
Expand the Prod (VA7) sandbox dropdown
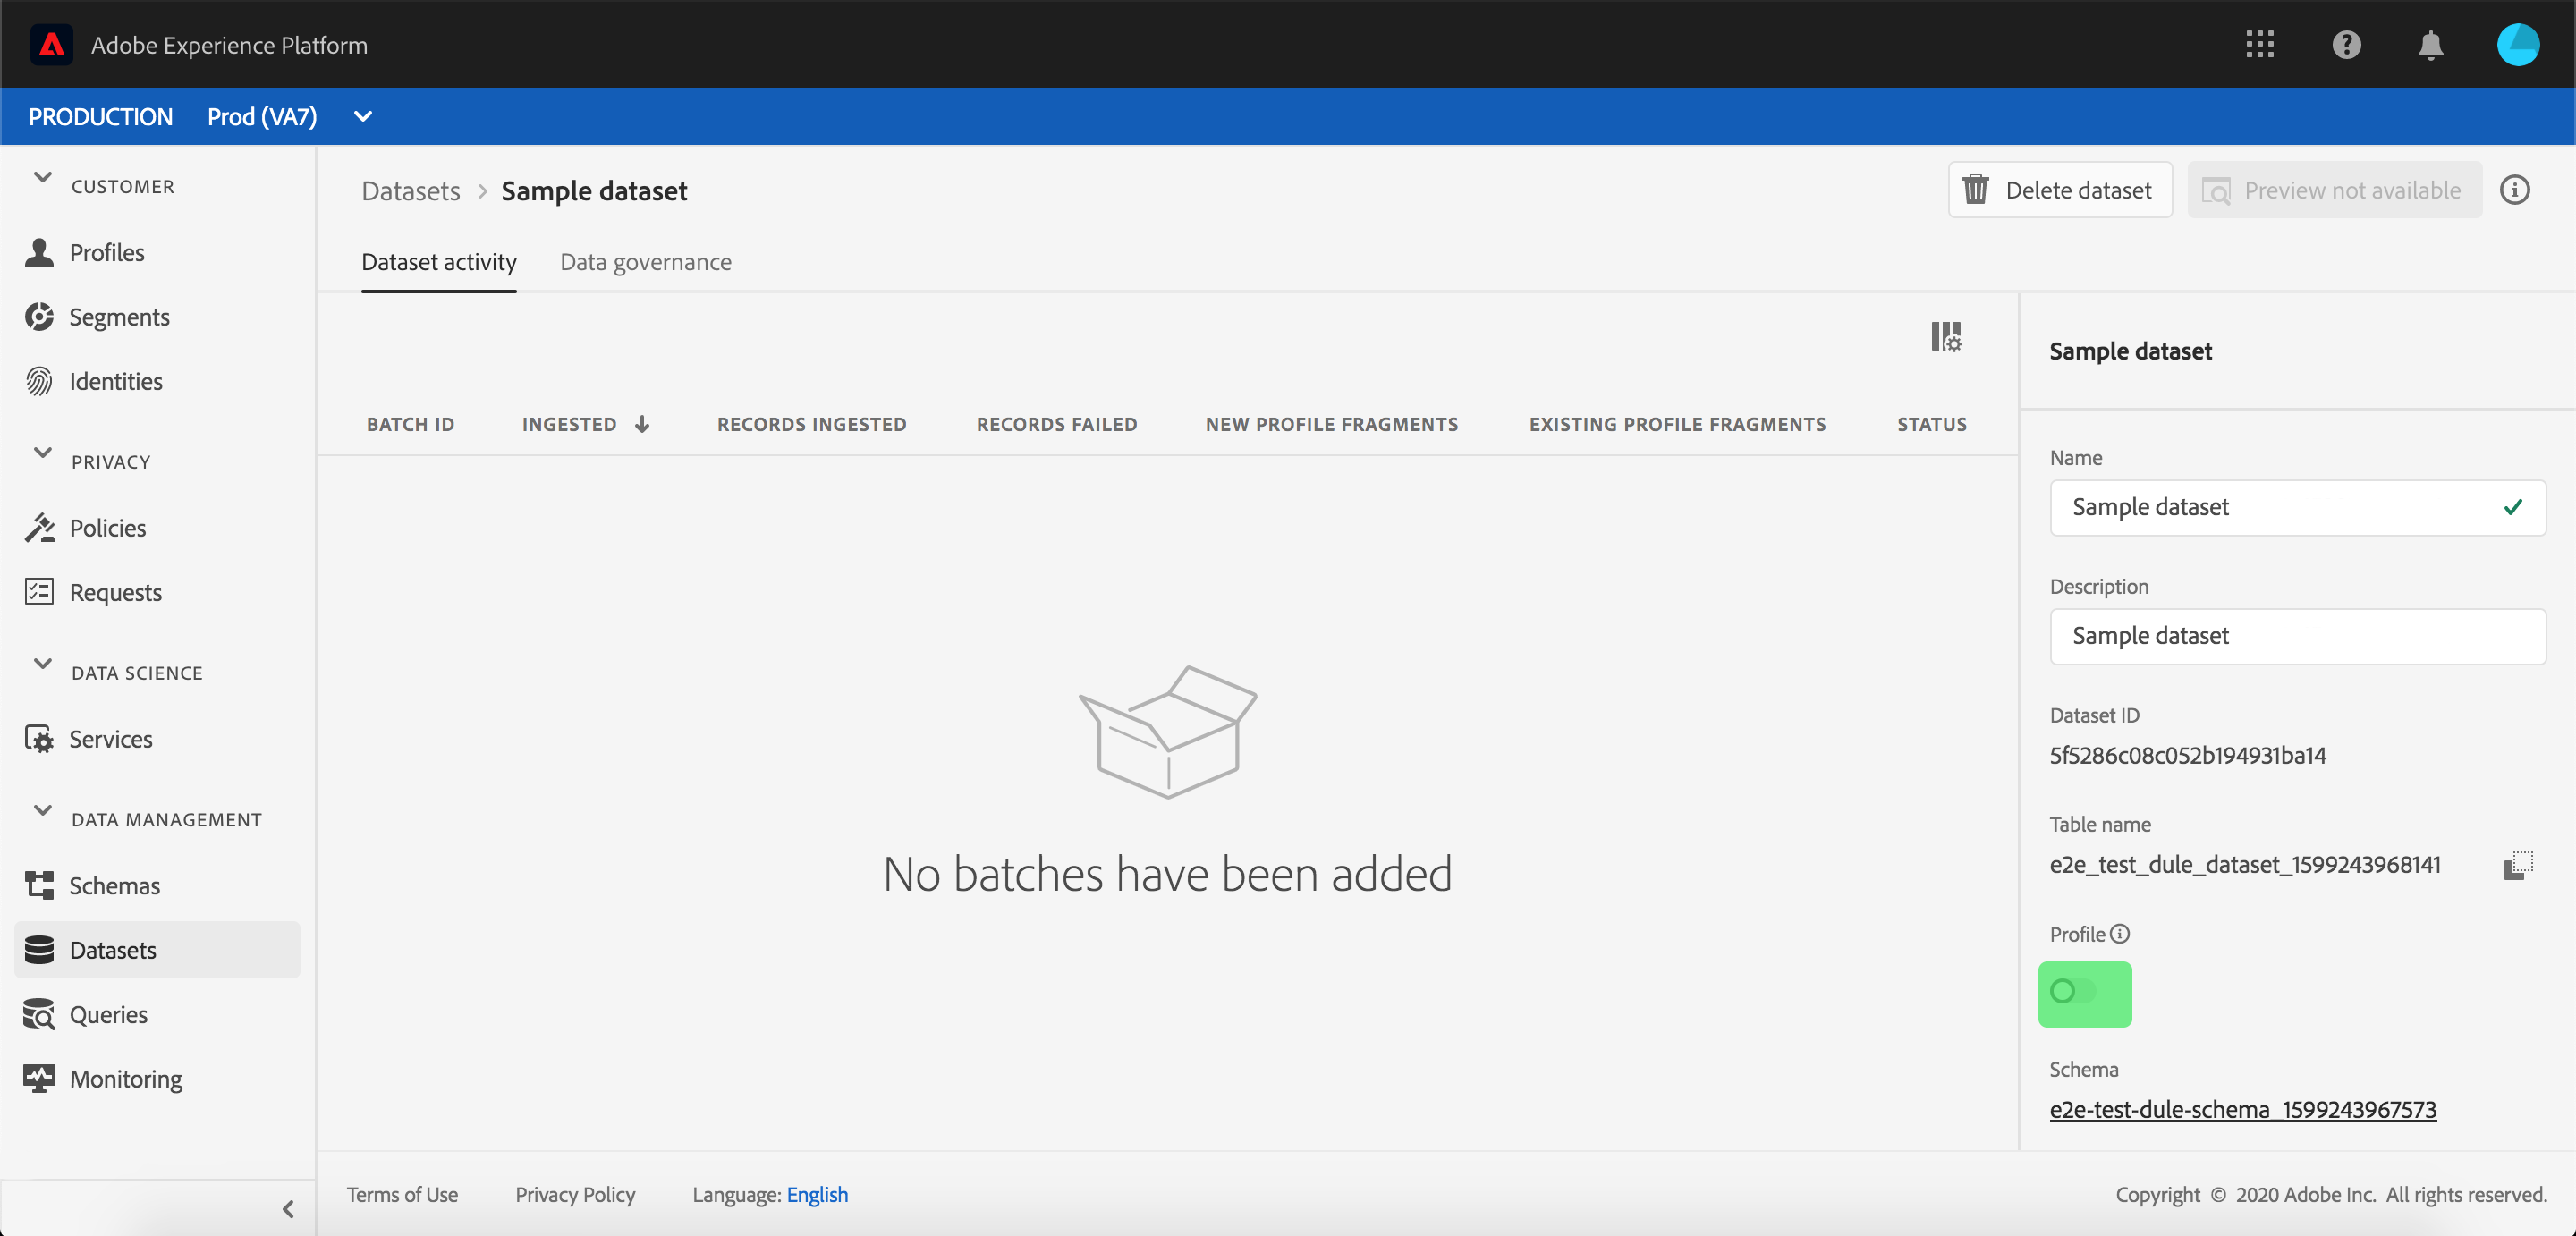363,117
